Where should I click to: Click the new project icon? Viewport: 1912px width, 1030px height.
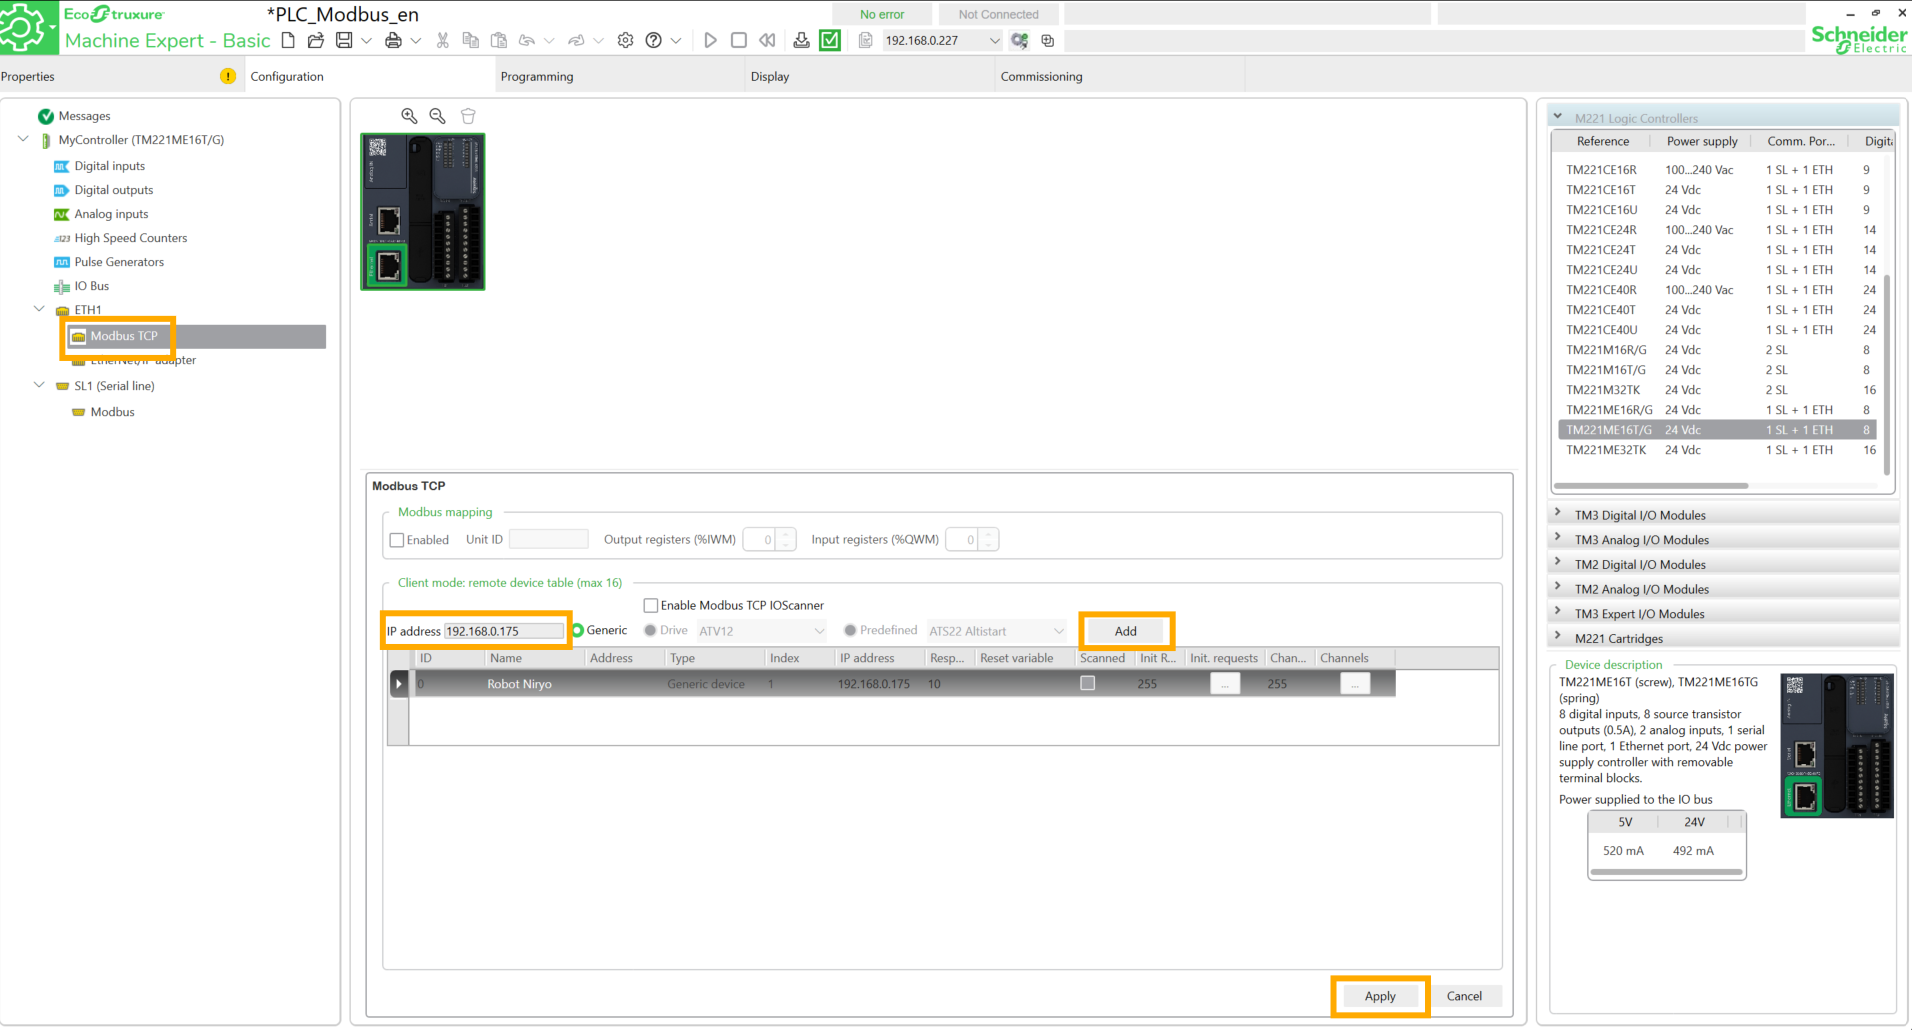(x=288, y=40)
